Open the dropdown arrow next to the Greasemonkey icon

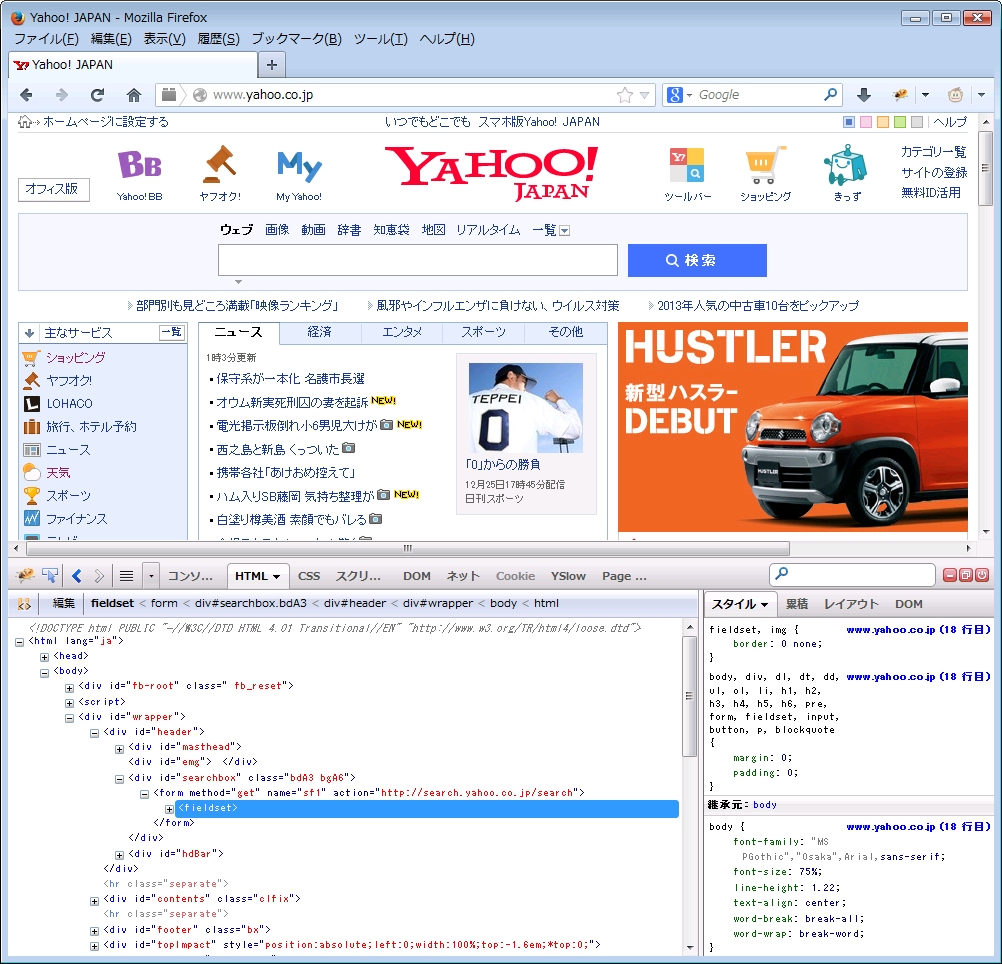pyautogui.click(x=982, y=95)
